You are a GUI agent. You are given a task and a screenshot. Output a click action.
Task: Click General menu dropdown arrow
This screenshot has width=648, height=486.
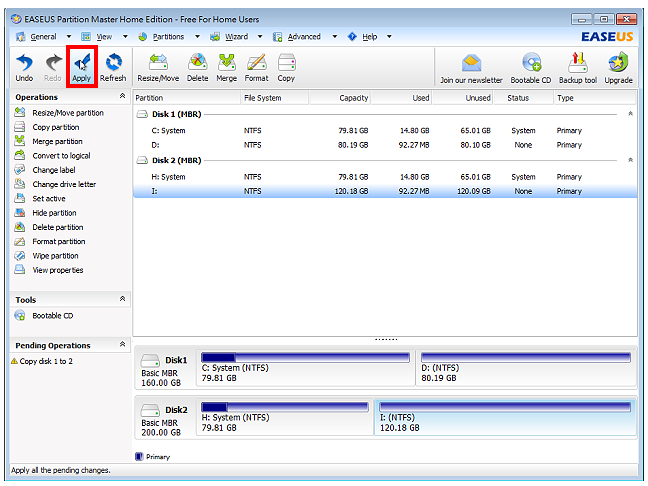(69, 37)
